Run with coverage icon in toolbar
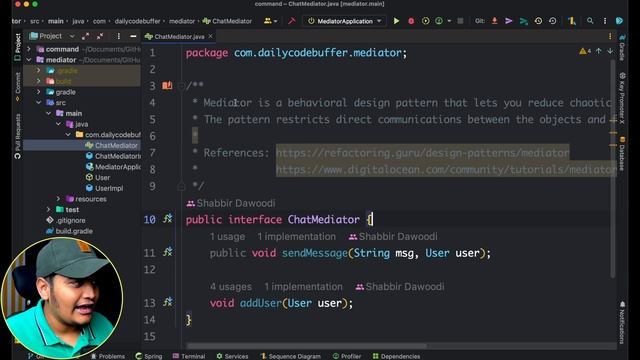The height and width of the screenshot is (360, 640). 425,21
